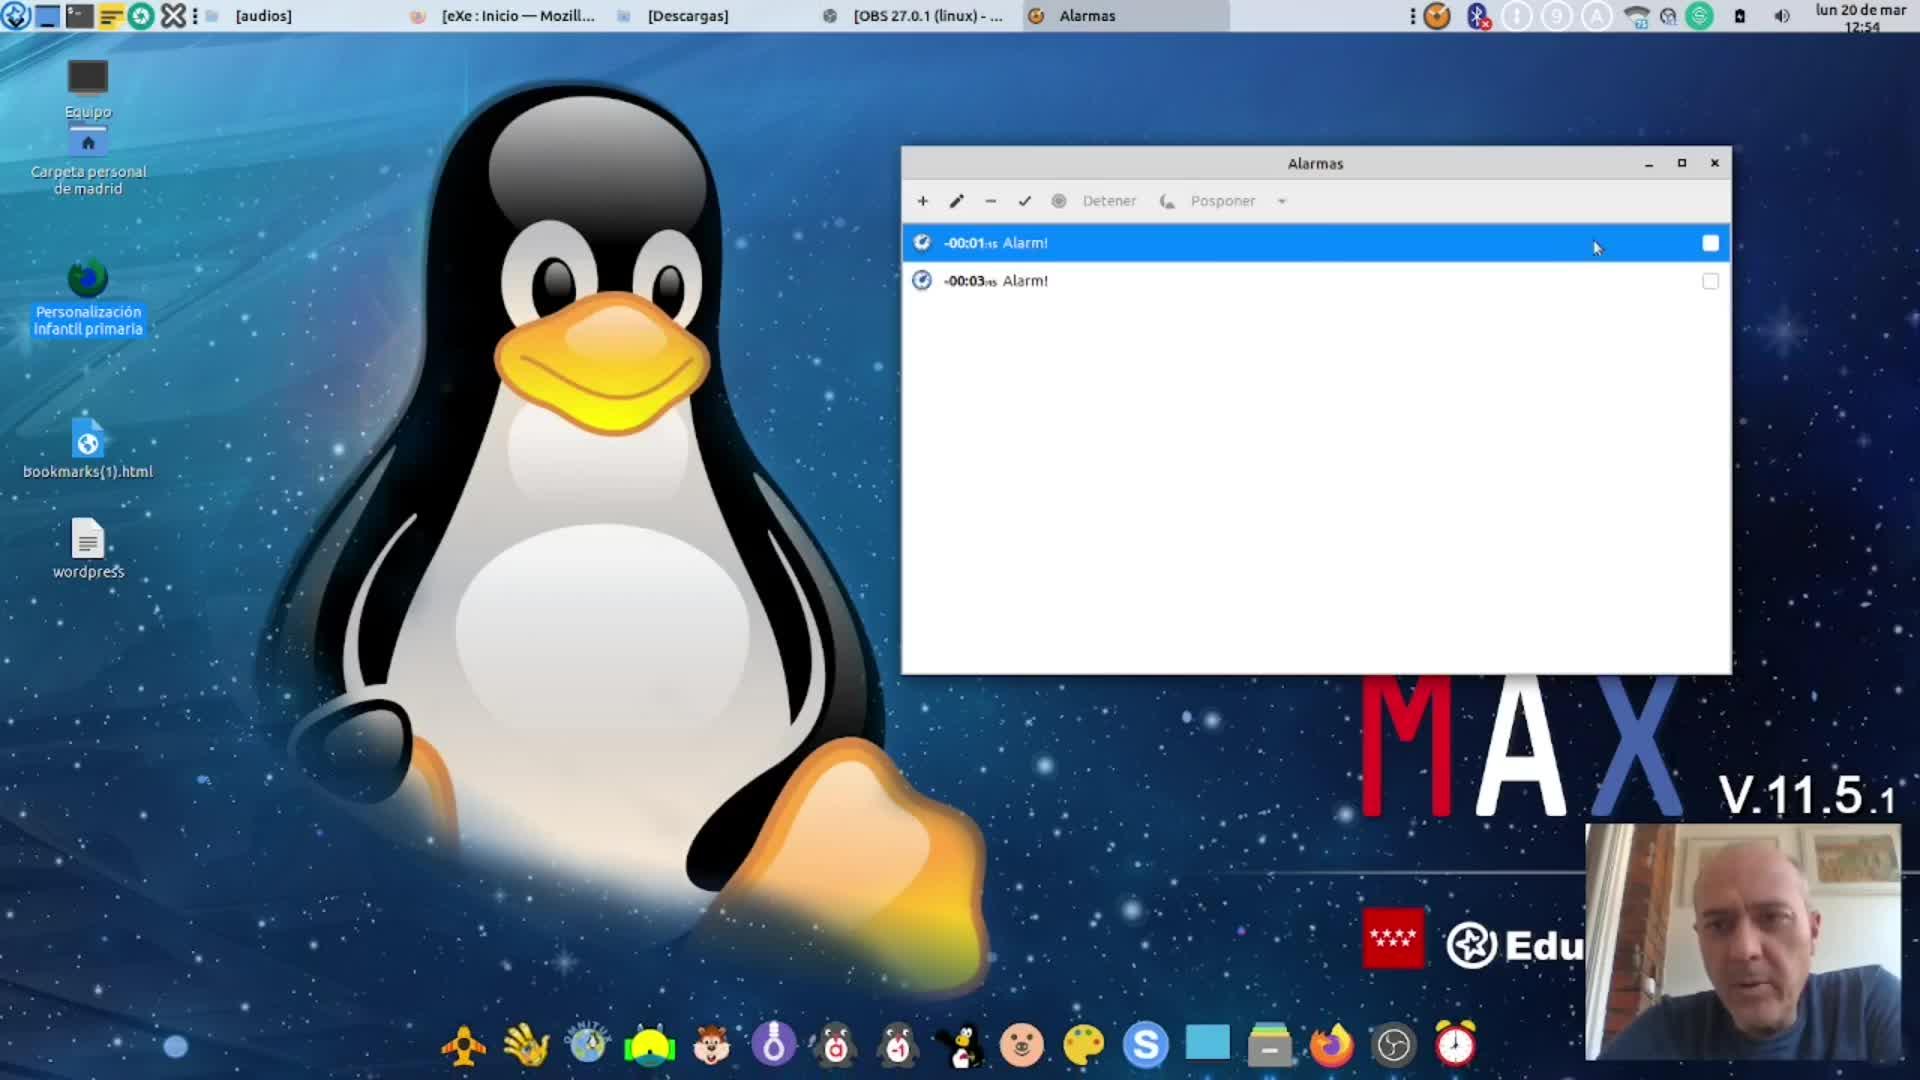This screenshot has height=1080, width=1920.
Task: Switch to eXe Inicio Mozilla taskbar window
Action: click(505, 16)
